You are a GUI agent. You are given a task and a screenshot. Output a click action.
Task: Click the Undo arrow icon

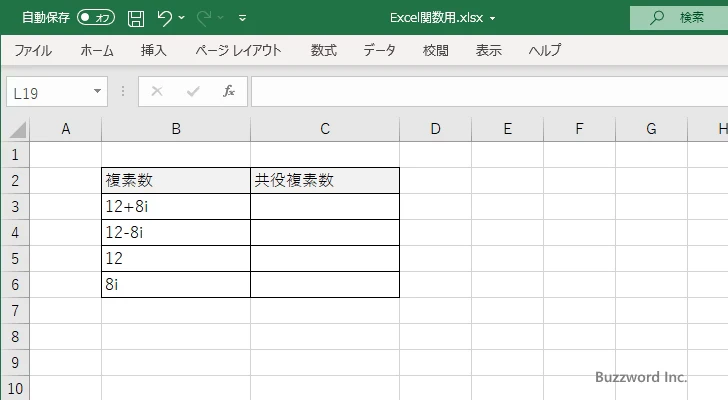pyautogui.click(x=165, y=18)
